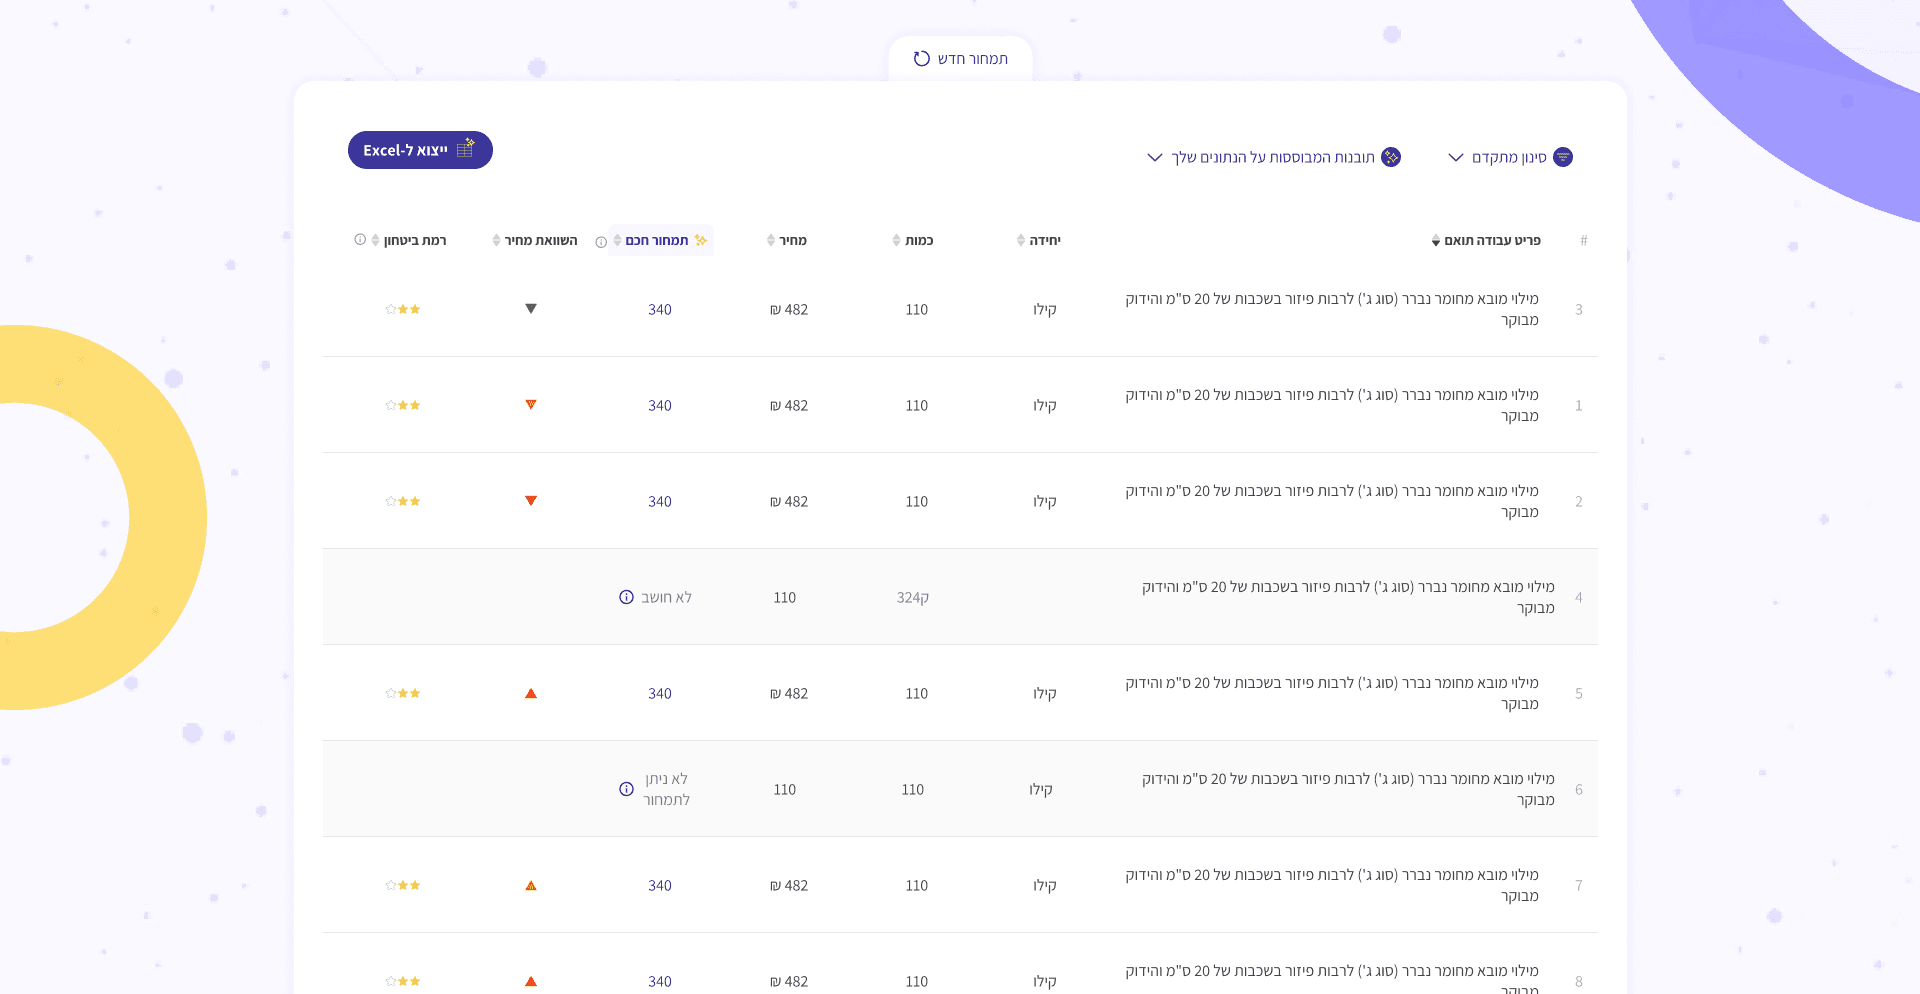Click smart price 340 in row 2
The height and width of the screenshot is (994, 1920).
point(660,501)
